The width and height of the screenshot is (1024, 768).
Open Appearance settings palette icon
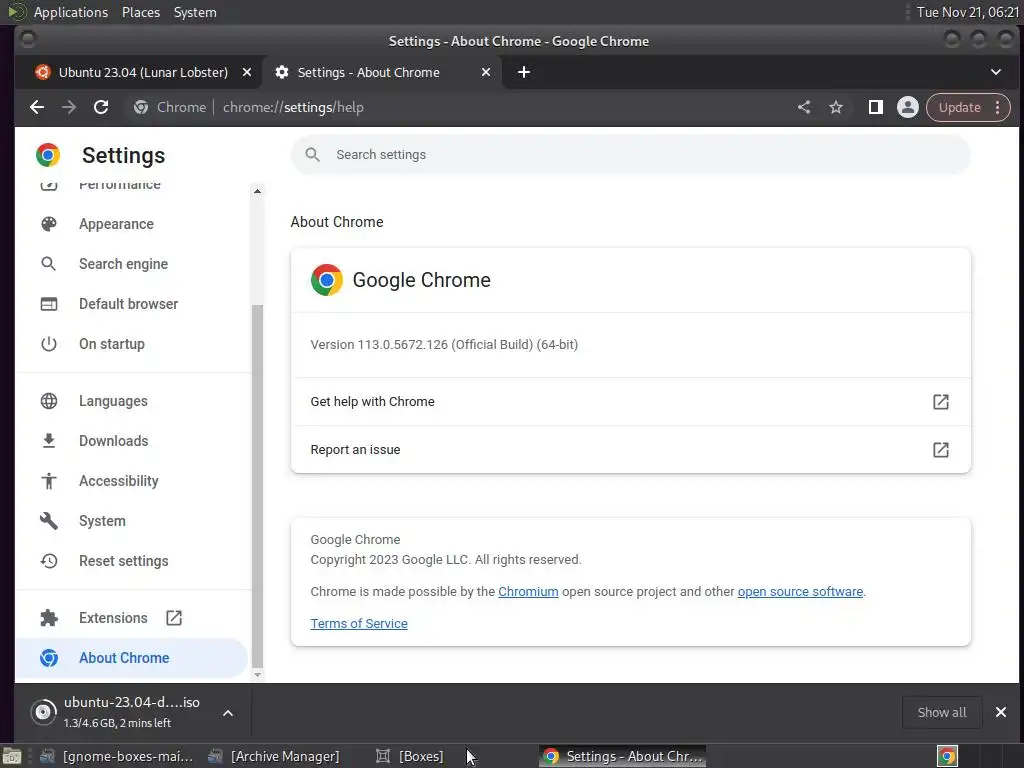click(49, 224)
